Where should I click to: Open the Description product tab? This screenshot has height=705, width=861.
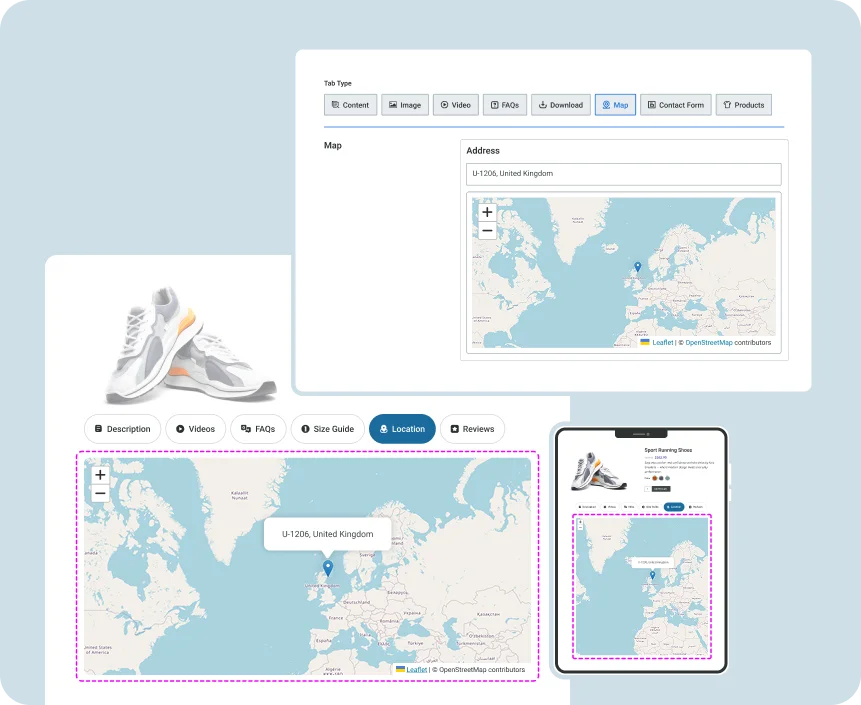[122, 429]
